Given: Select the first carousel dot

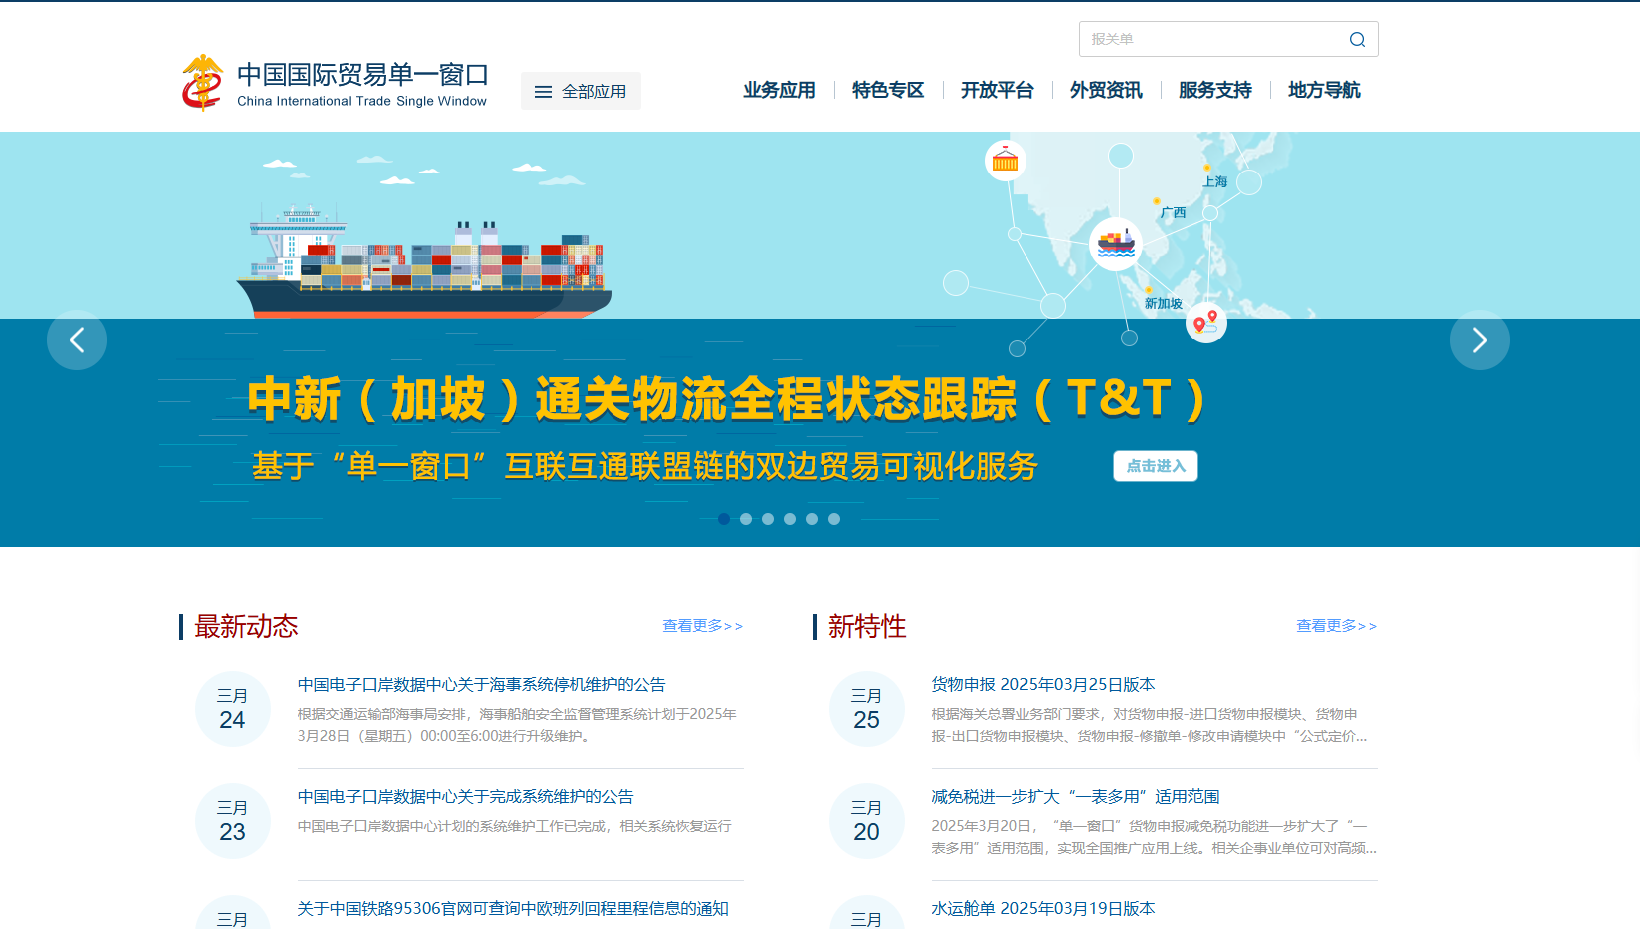Looking at the screenshot, I should (x=724, y=519).
